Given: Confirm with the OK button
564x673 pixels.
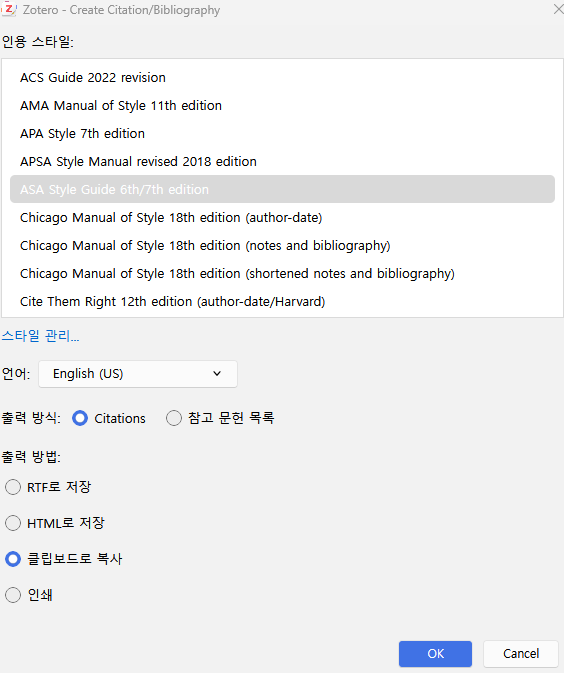Looking at the screenshot, I should 435,654.
